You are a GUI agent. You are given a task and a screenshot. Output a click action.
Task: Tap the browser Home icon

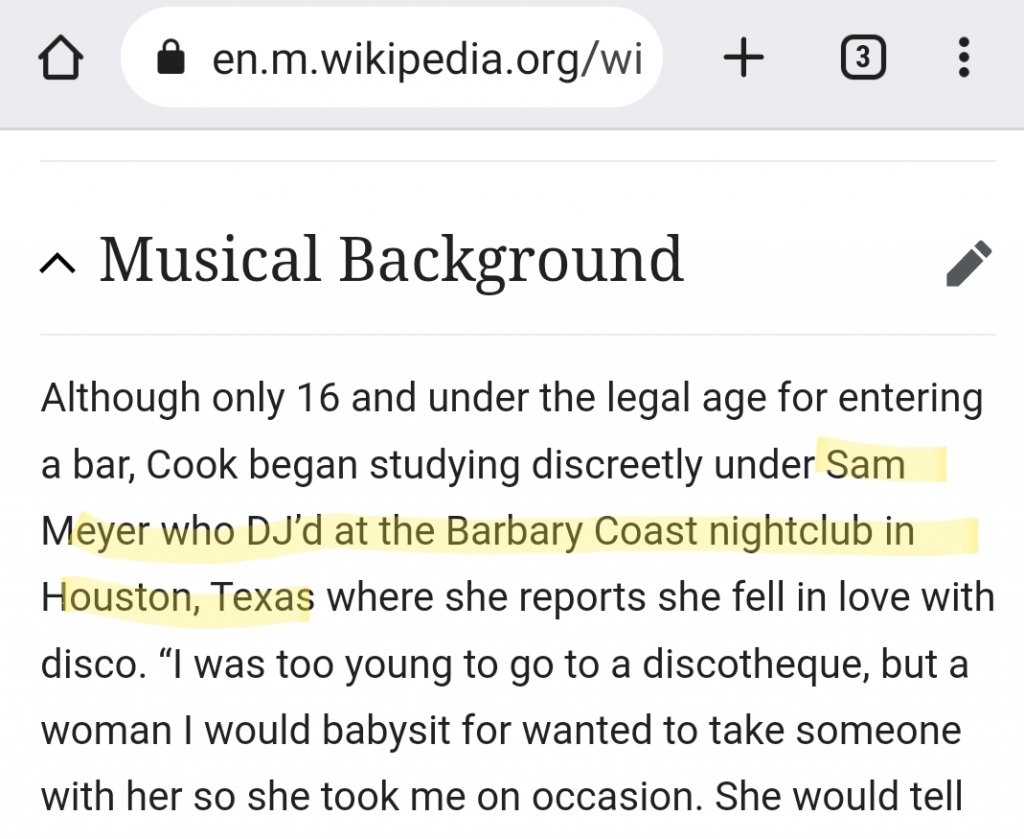click(x=60, y=60)
